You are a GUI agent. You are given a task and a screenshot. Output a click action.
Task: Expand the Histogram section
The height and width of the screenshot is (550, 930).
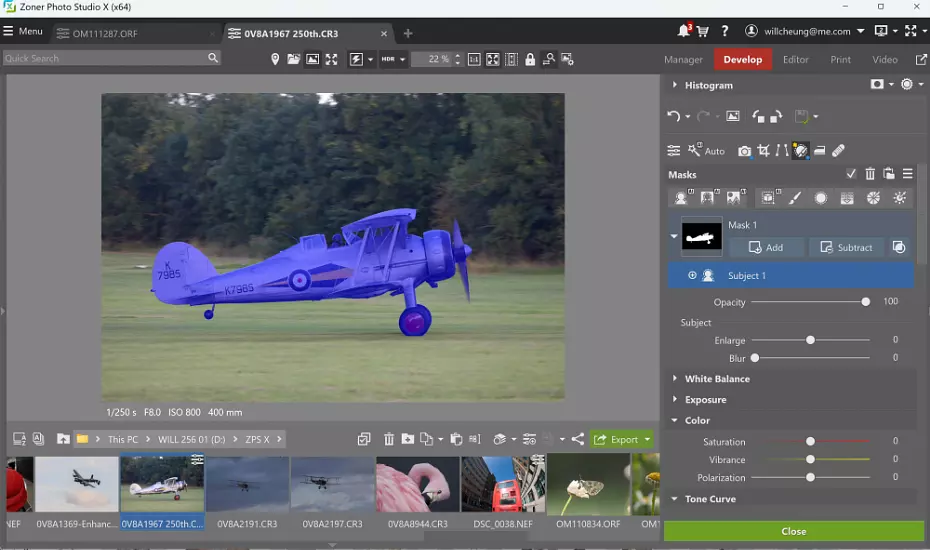[x=674, y=85]
